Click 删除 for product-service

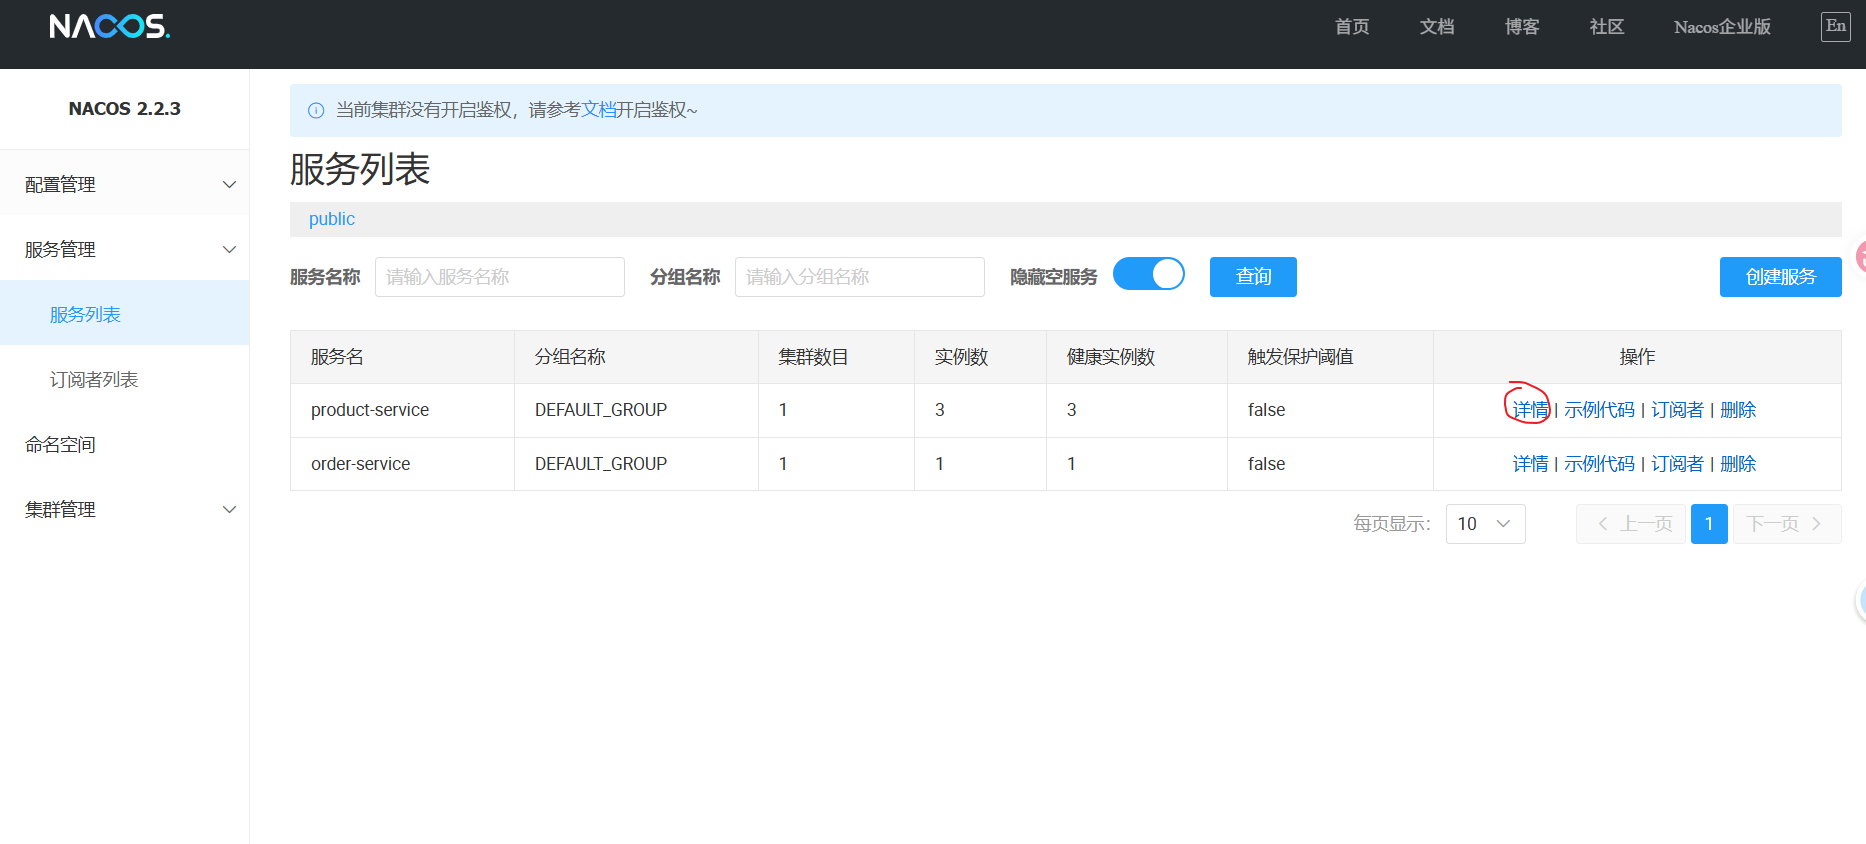1738,410
